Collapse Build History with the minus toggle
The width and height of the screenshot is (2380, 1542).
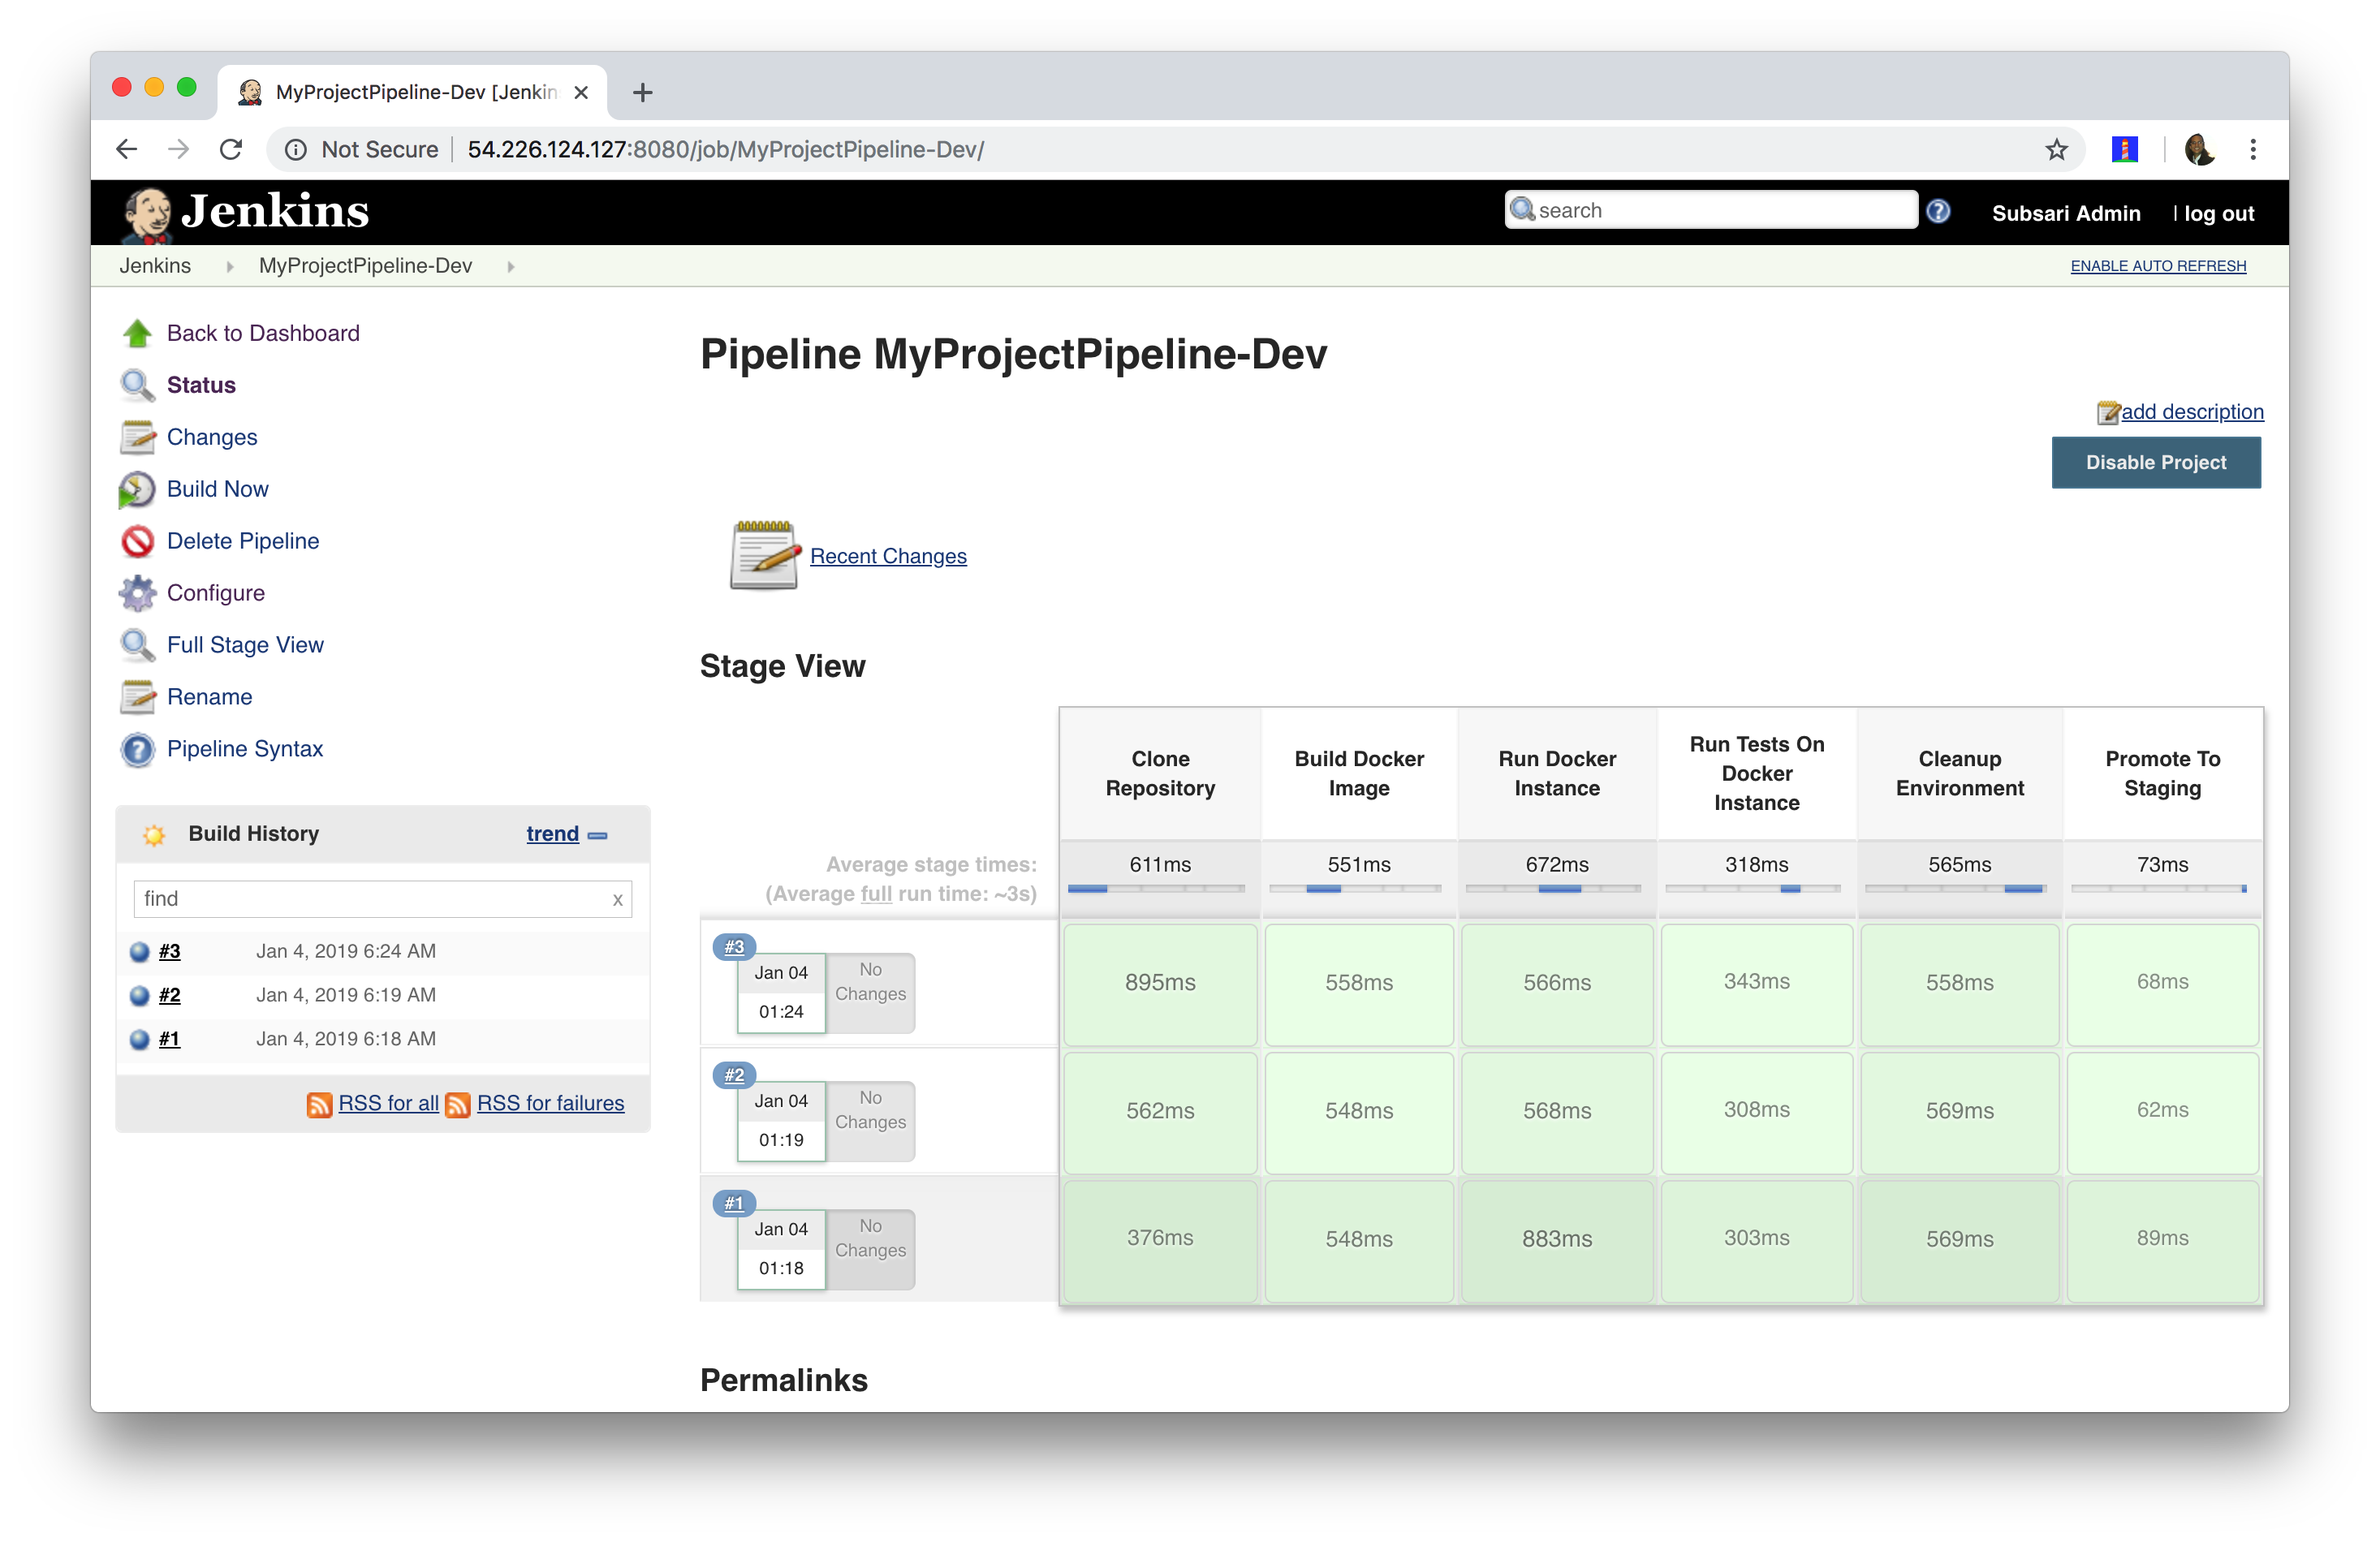click(x=598, y=835)
